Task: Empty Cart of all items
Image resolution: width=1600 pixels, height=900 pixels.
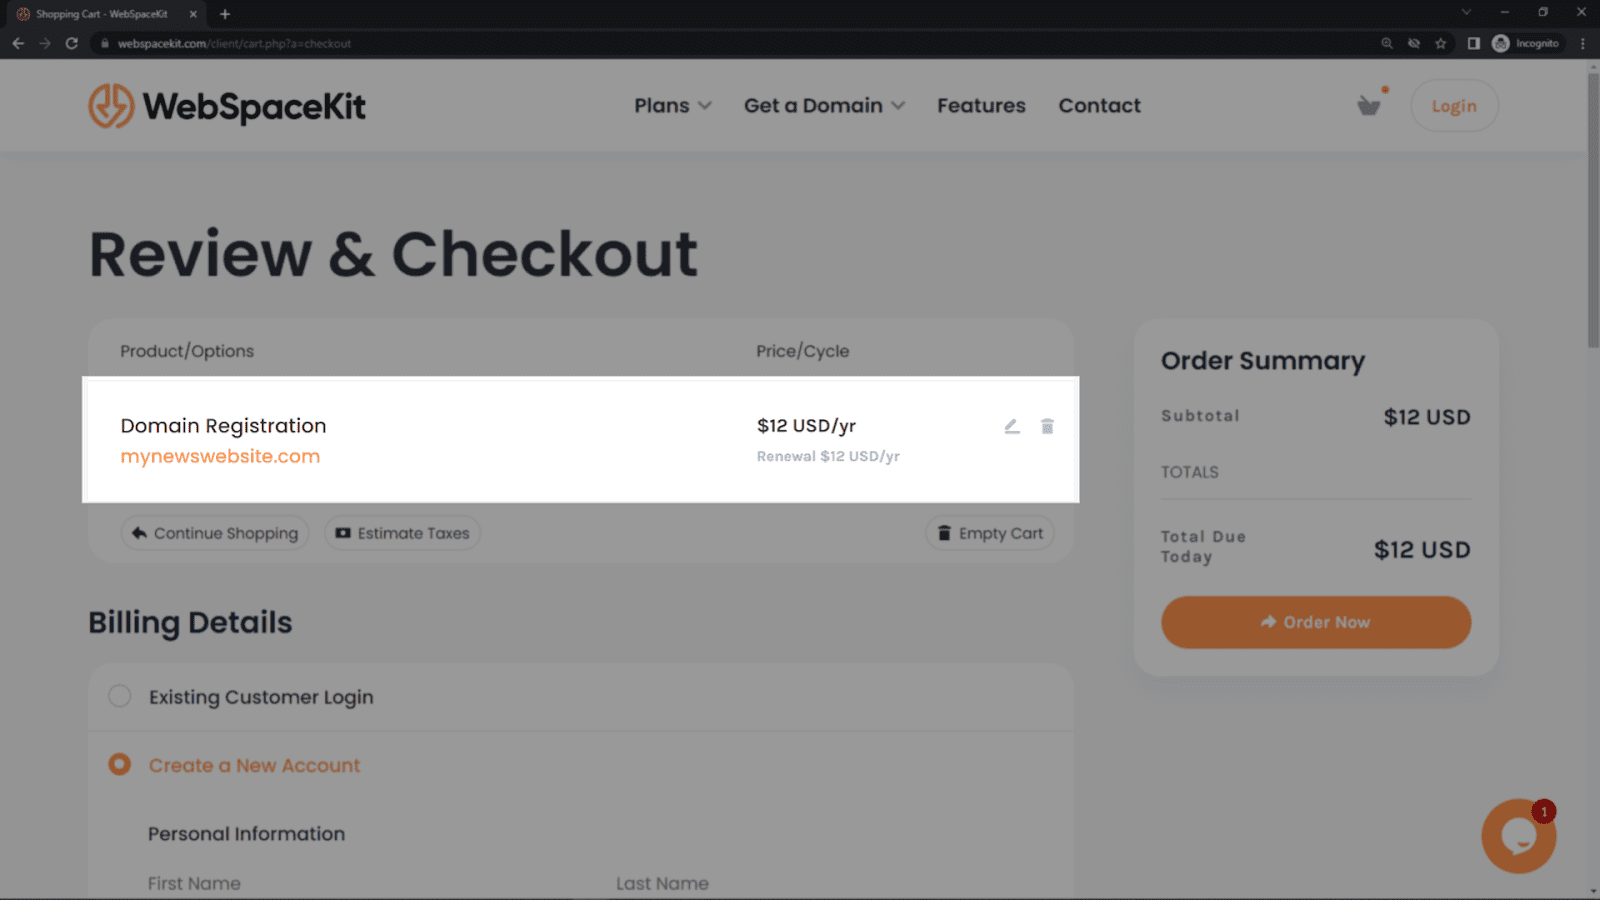Action: click(x=989, y=533)
